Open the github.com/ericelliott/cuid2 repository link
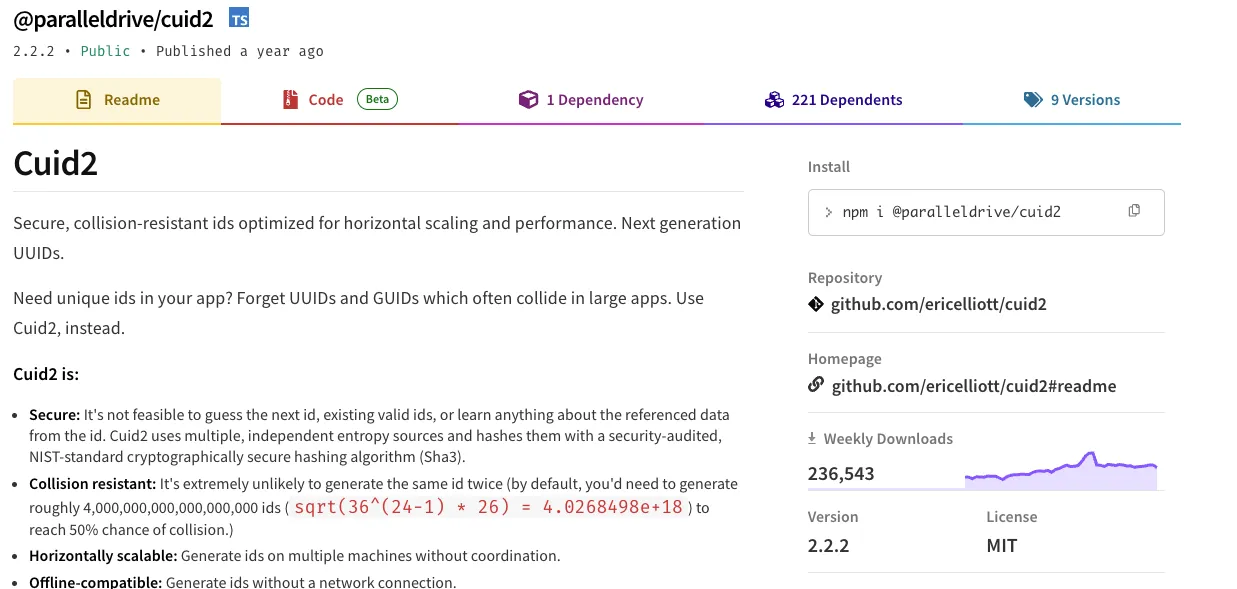Image resolution: width=1237 pixels, height=589 pixels. (938, 304)
